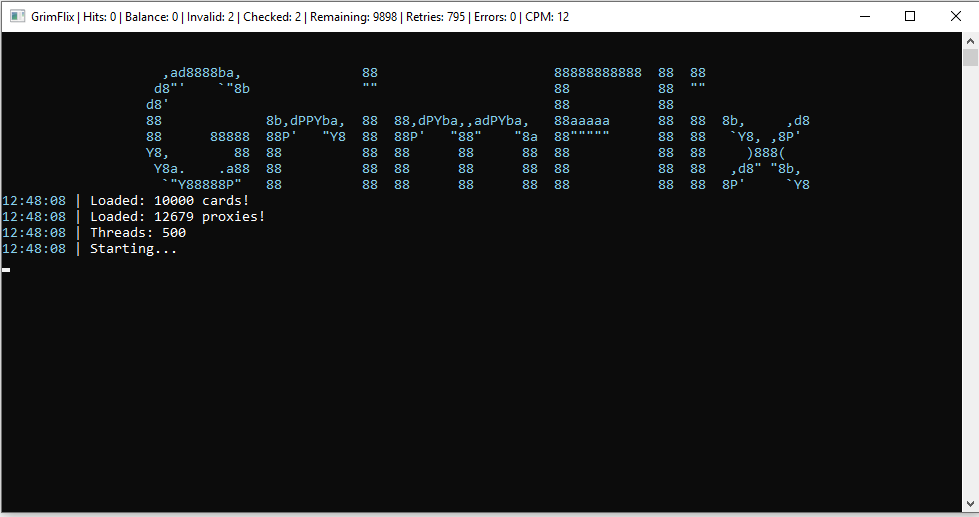Click "Checked: 2" in the title bar
Viewport: 979px width, 517px height.
pyautogui.click(x=272, y=17)
